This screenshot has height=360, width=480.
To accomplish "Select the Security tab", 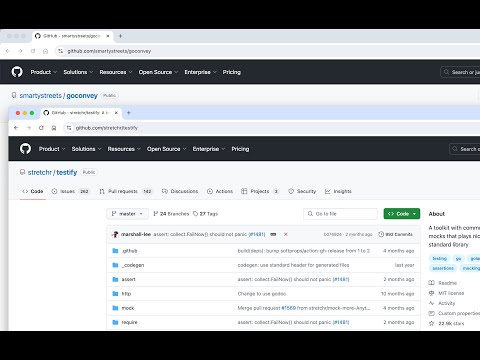I will point(302,191).
